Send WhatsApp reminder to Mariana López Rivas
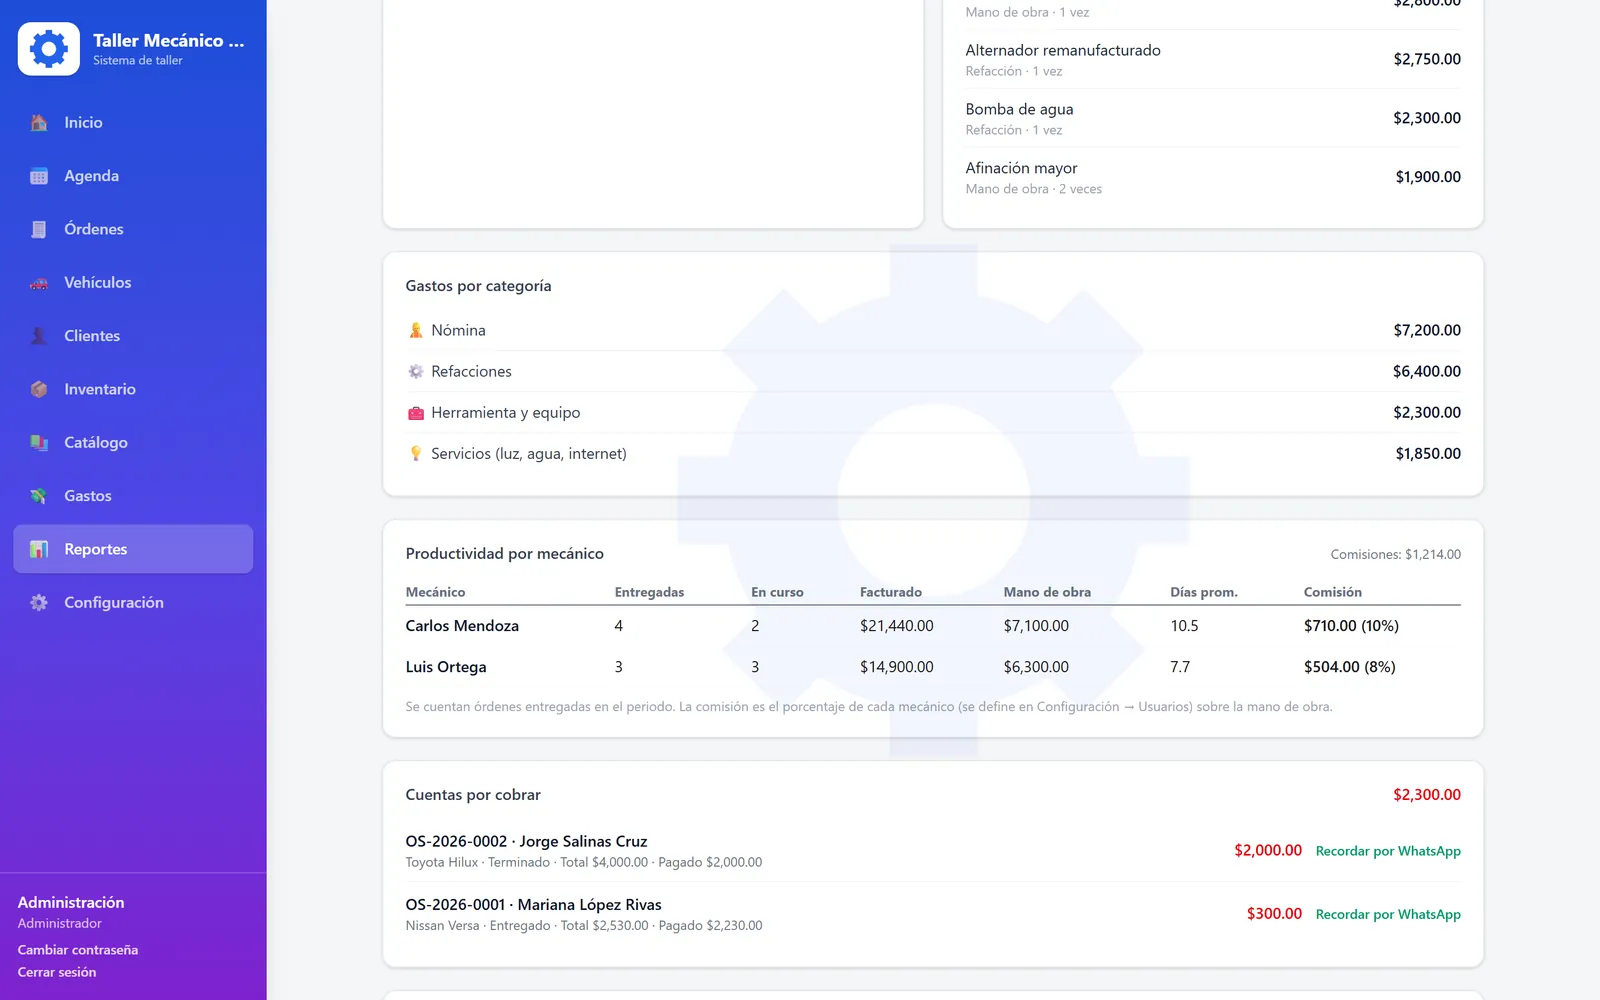Viewport: 1600px width, 1000px height. [x=1388, y=914]
